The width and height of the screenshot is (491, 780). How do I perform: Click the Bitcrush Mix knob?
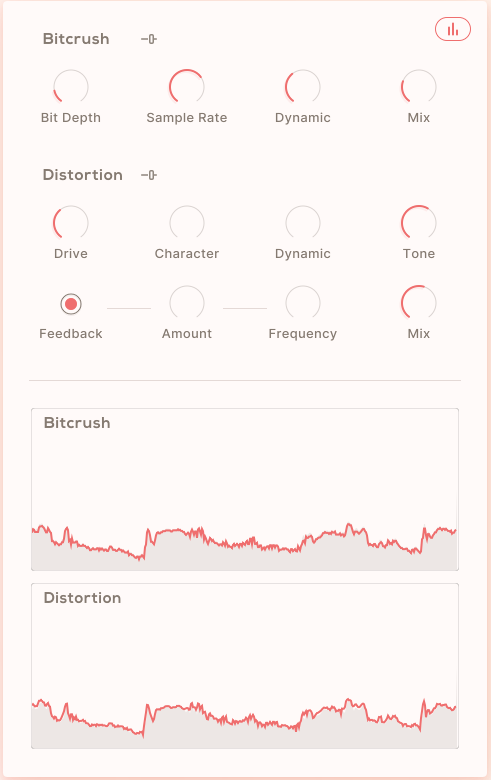(x=418, y=87)
